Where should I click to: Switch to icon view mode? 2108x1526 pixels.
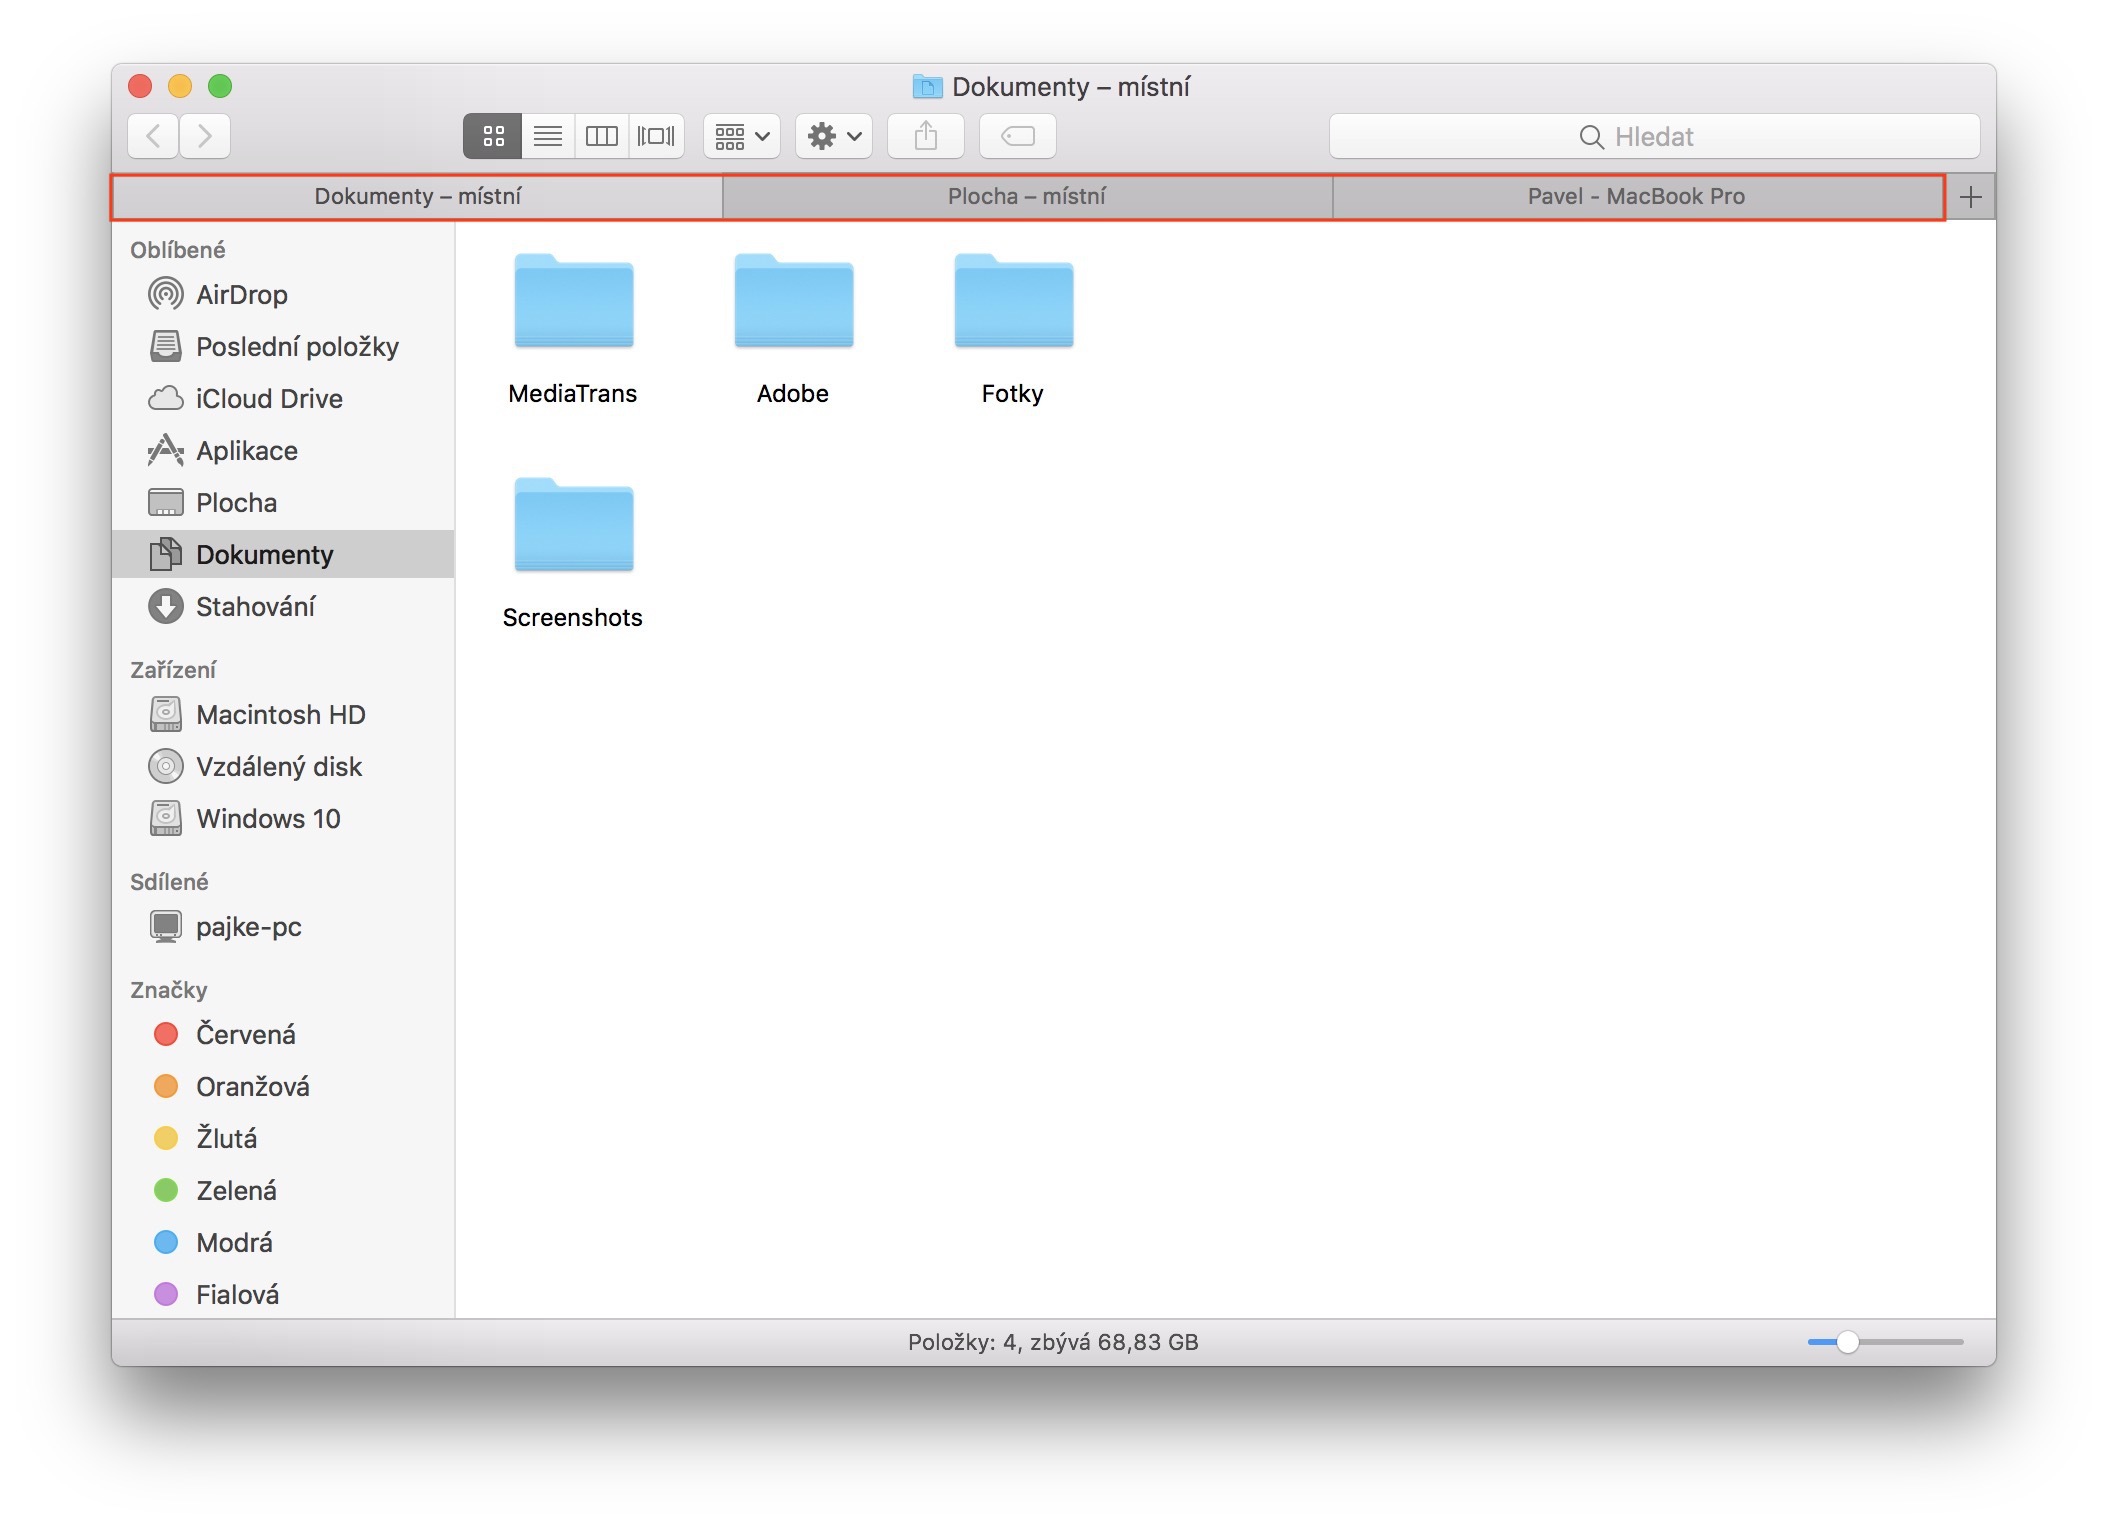tap(492, 136)
